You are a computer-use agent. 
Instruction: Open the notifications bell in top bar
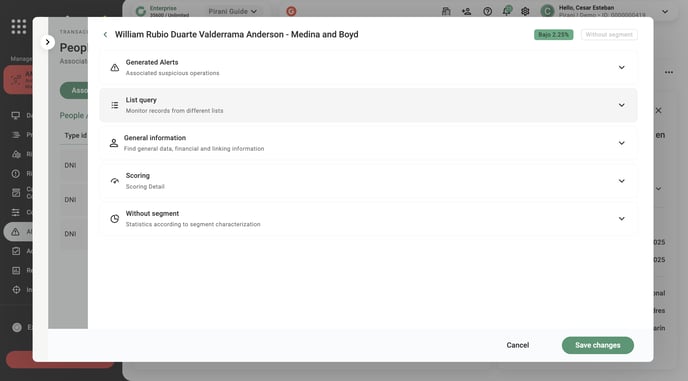[x=506, y=11]
